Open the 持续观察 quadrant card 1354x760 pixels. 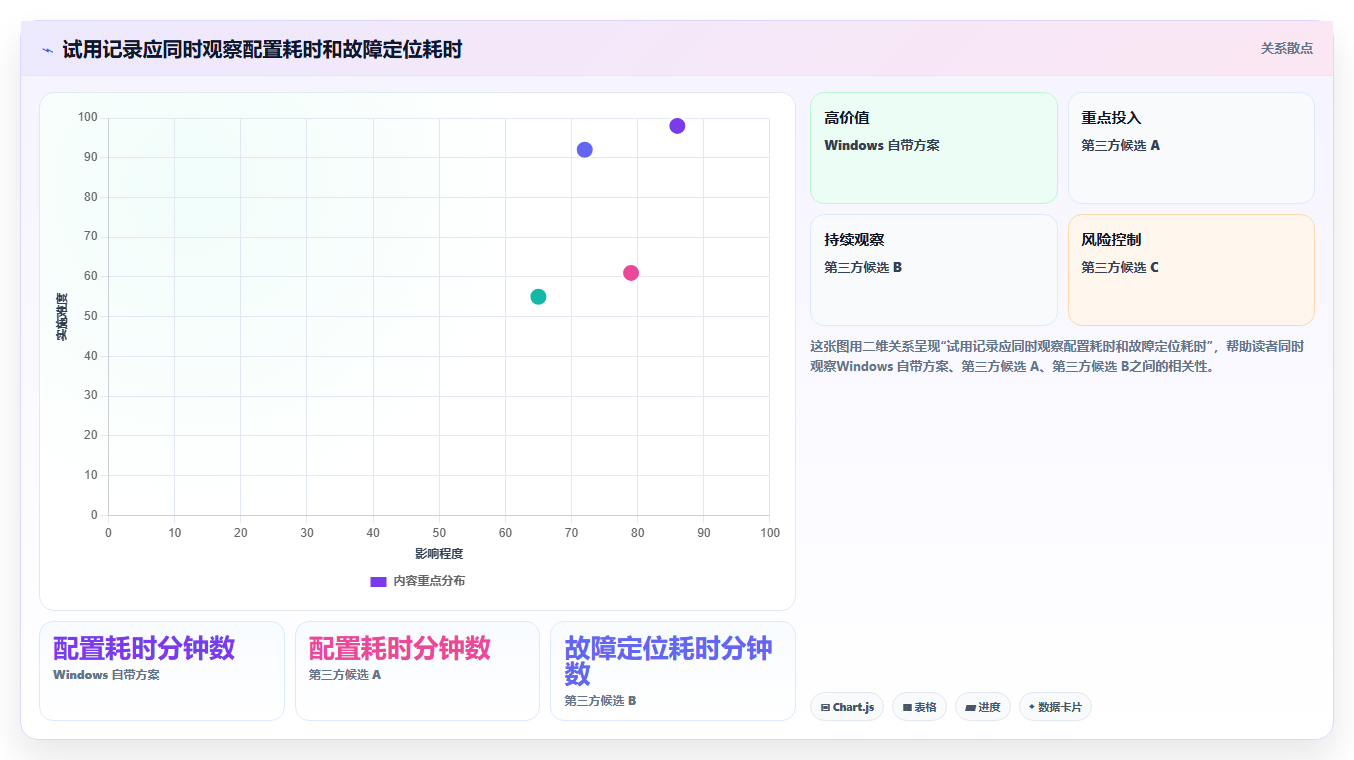(x=933, y=270)
